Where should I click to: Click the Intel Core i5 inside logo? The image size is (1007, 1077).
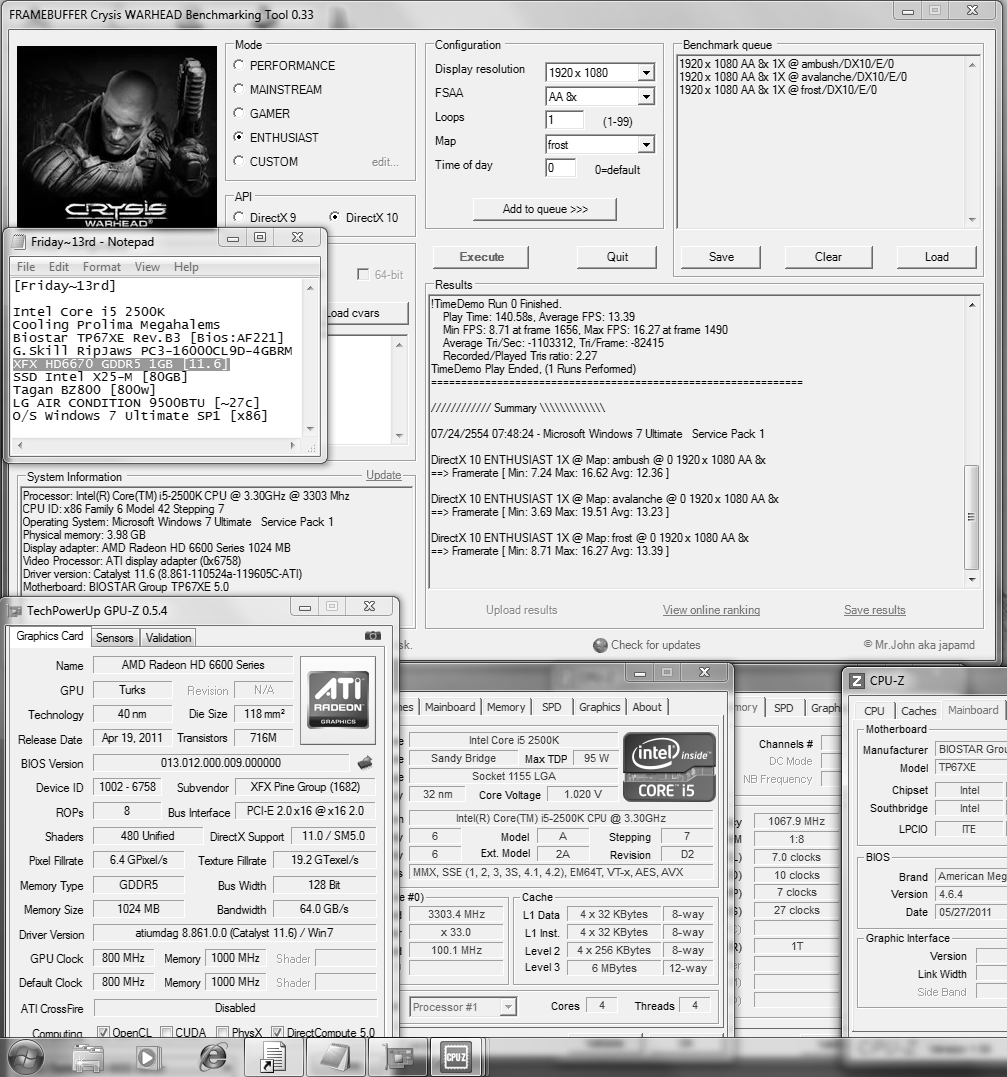[x=669, y=767]
